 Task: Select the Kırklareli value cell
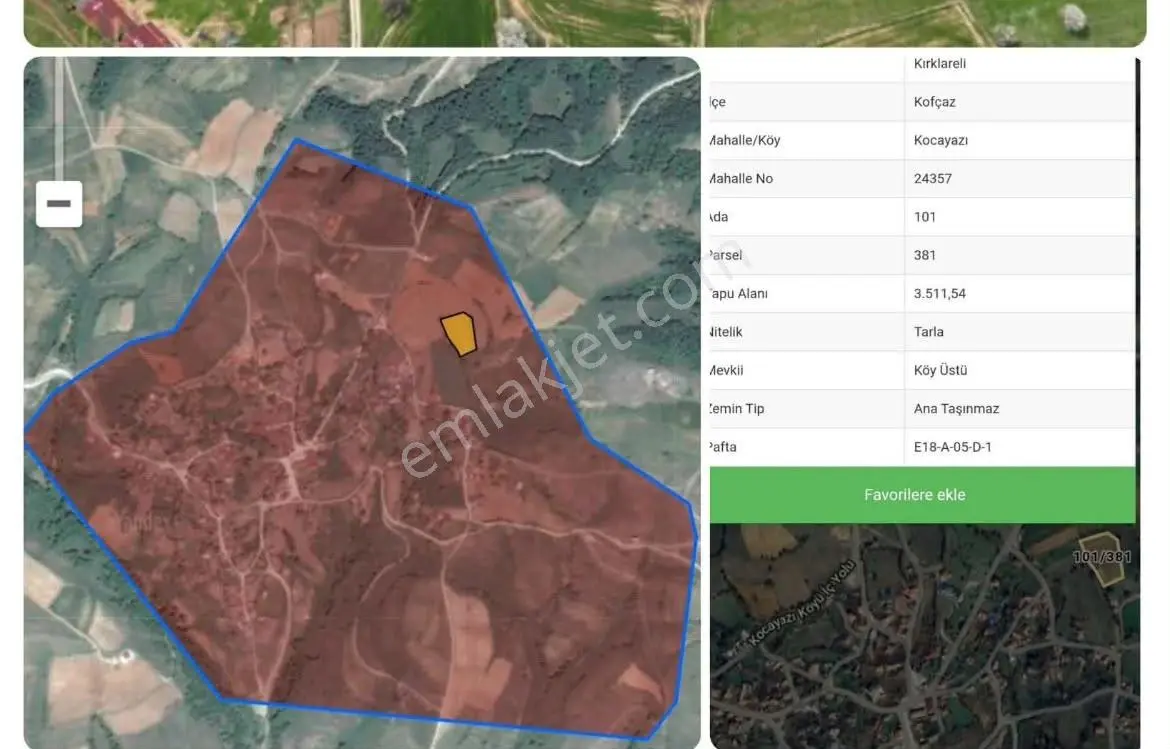coord(939,64)
